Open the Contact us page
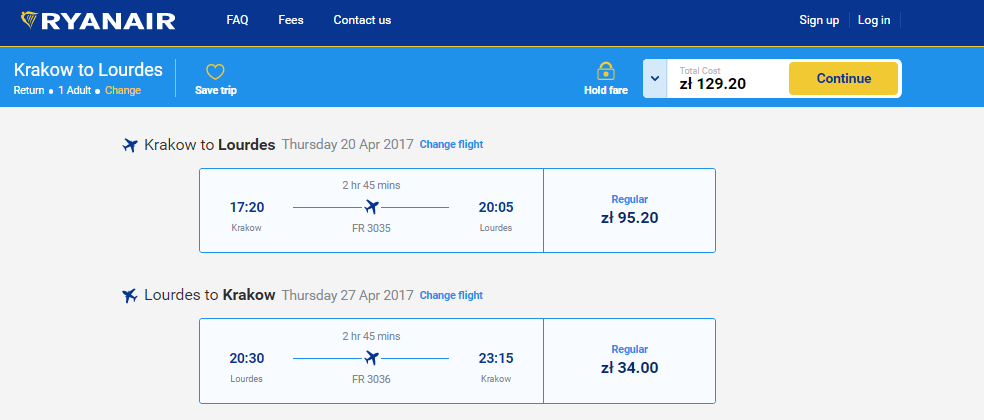The image size is (984, 420). pyautogui.click(x=362, y=20)
